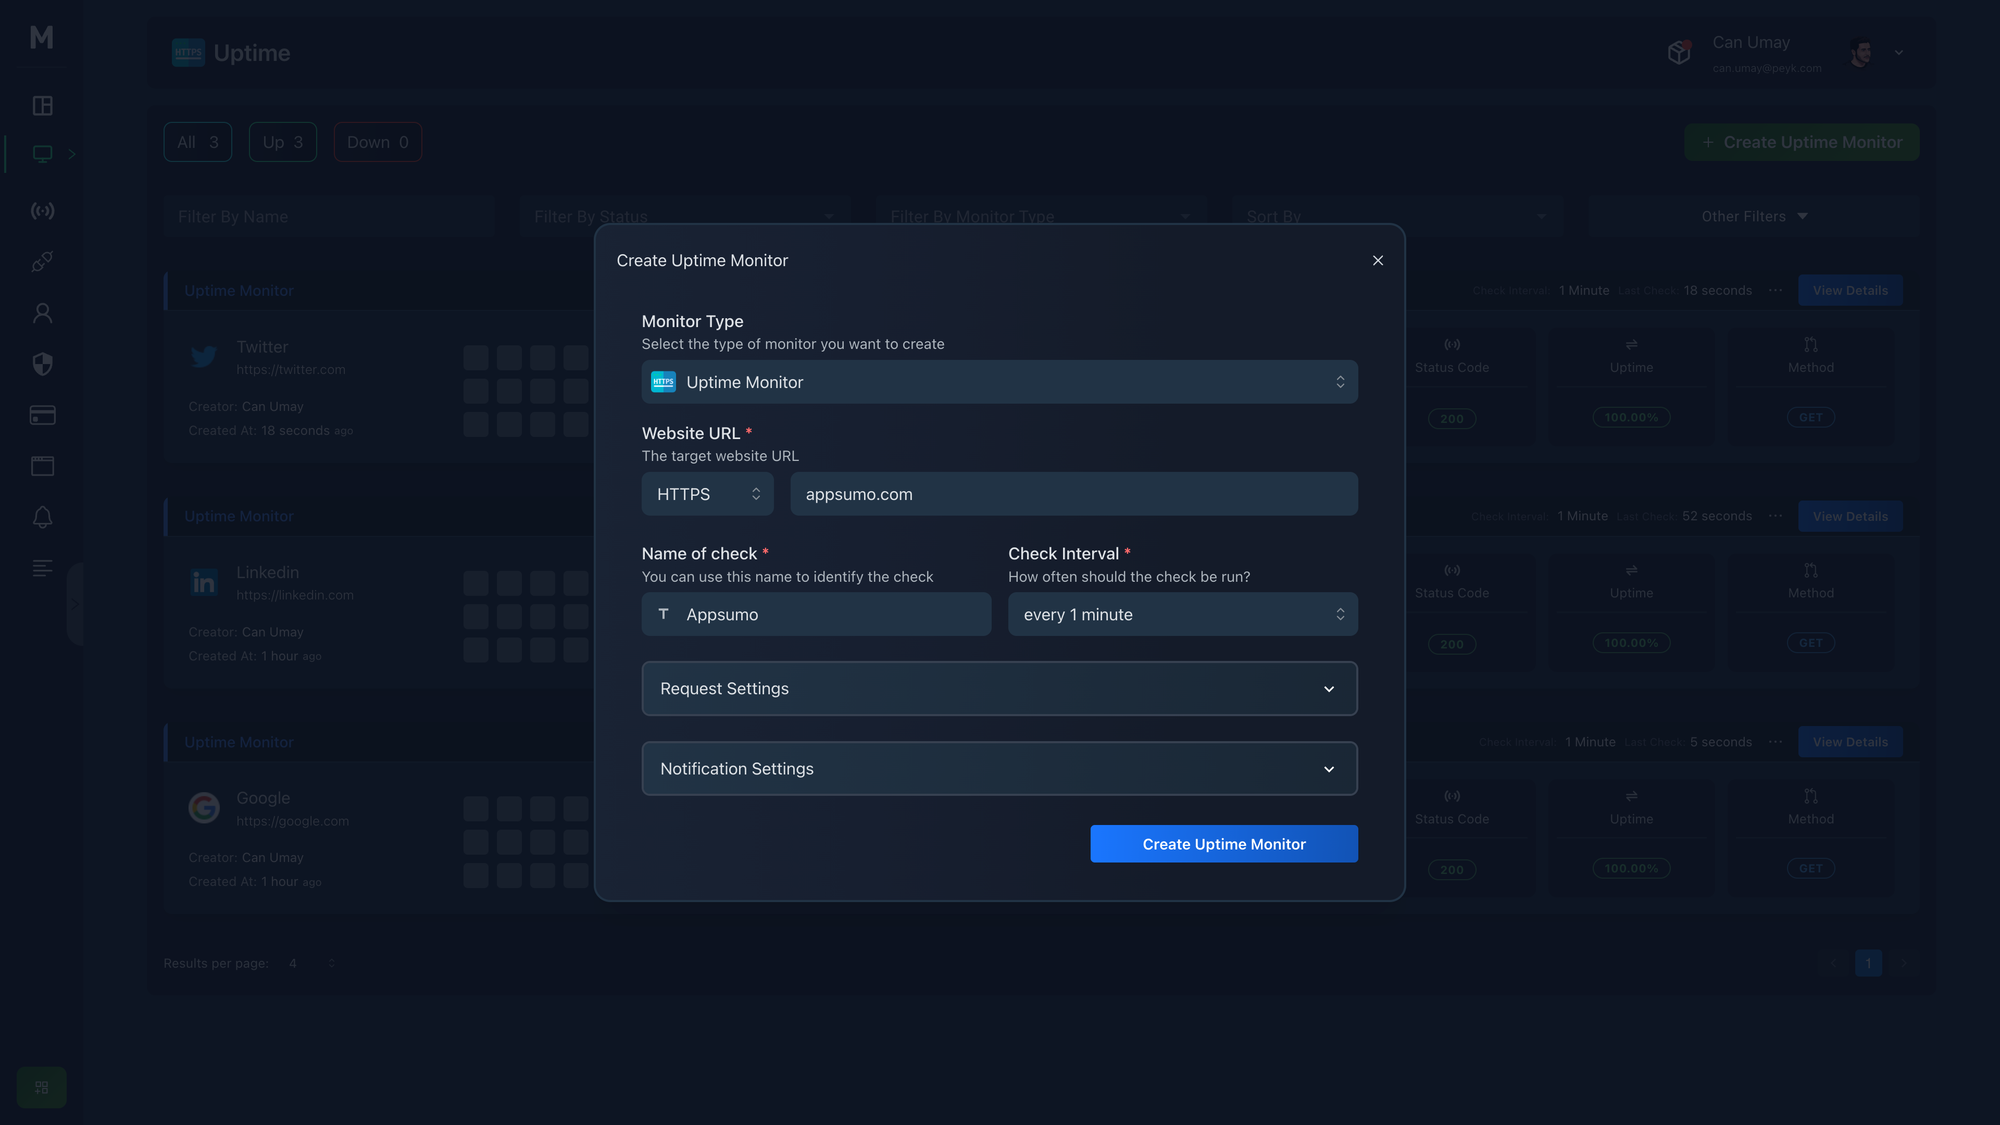Expand the Notification Settings section

coord(999,768)
